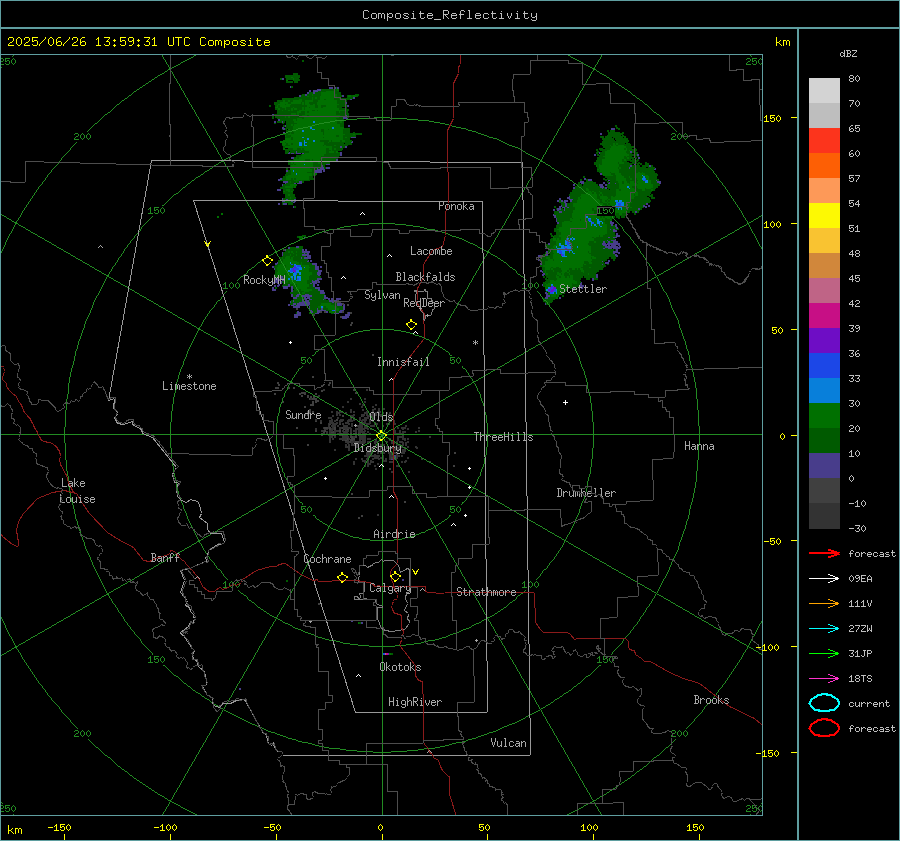This screenshot has height=841, width=900.
Task: Click yellow diamond marker near RockyMH
Action: [x=267, y=261]
